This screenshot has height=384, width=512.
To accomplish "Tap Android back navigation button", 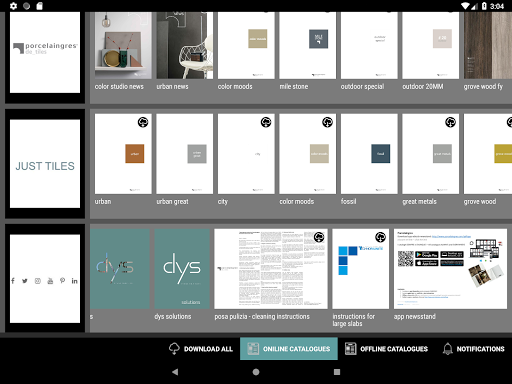I will 175,372.
